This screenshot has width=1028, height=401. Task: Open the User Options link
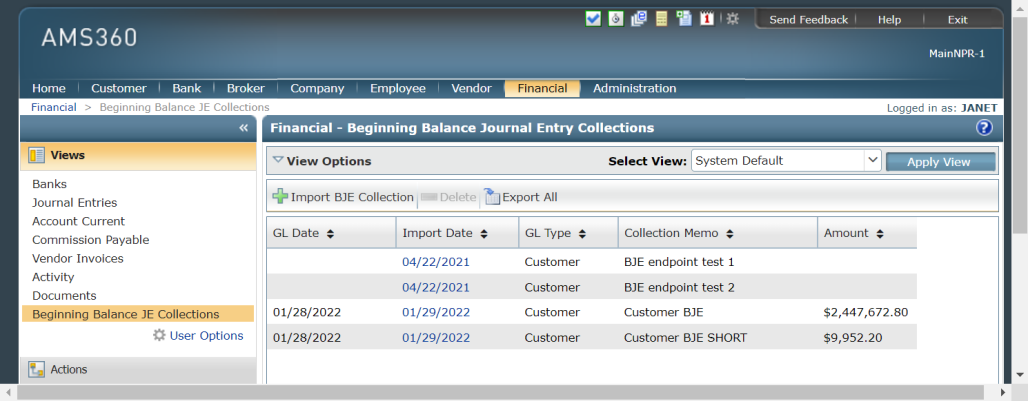(207, 335)
